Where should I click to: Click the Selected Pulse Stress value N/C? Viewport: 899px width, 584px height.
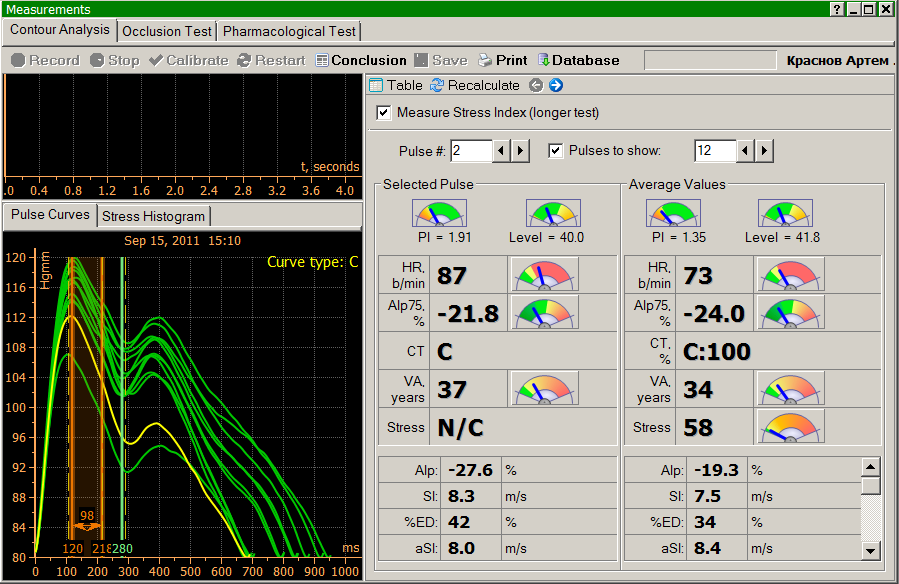(x=460, y=428)
